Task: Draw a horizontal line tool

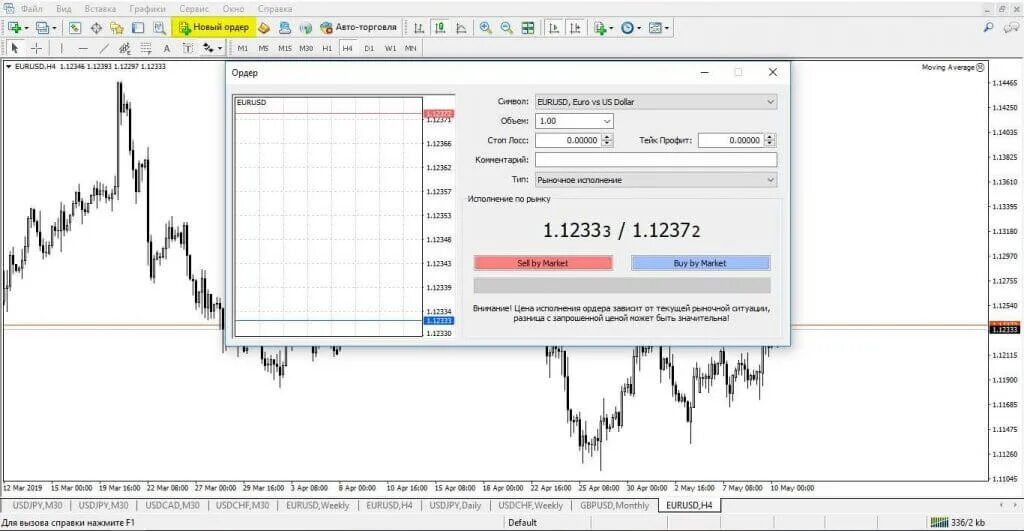Action: [x=83, y=48]
